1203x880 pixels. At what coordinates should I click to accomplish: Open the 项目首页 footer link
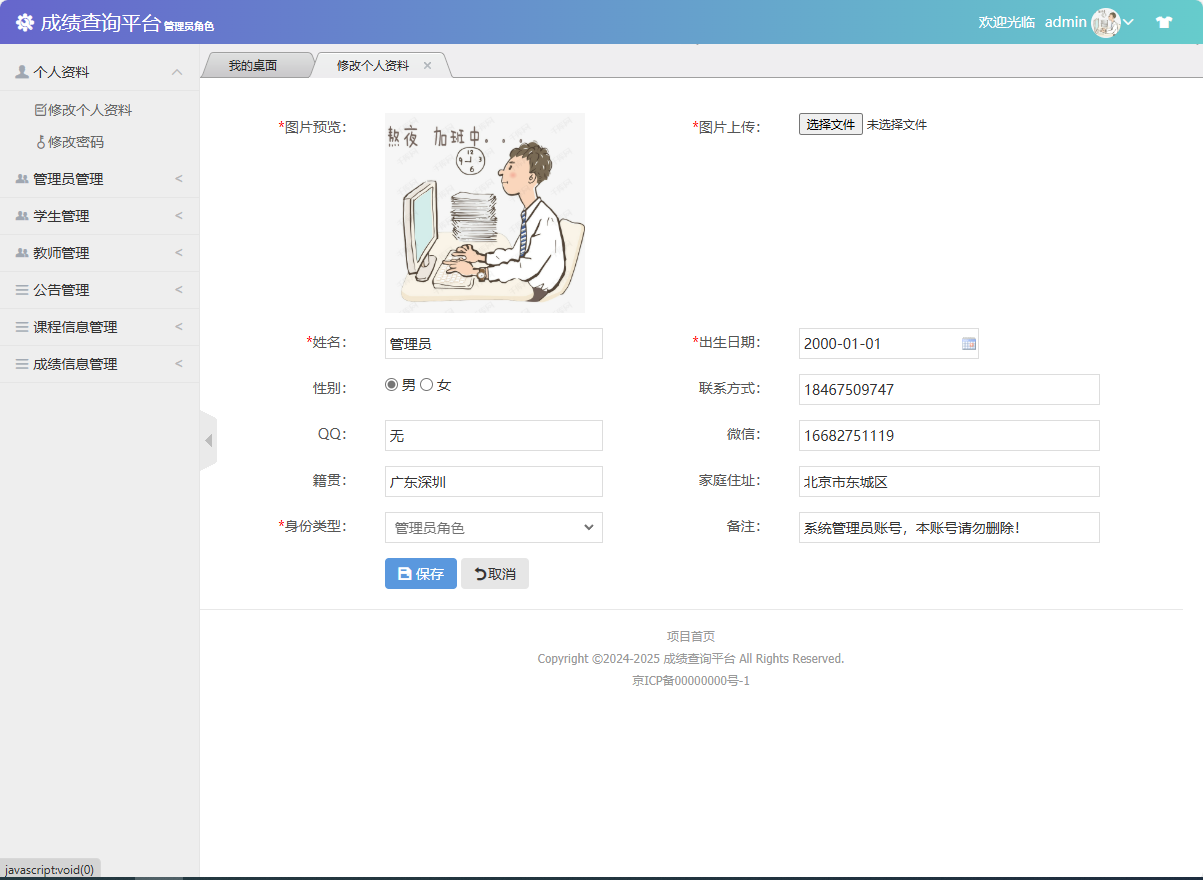[691, 636]
